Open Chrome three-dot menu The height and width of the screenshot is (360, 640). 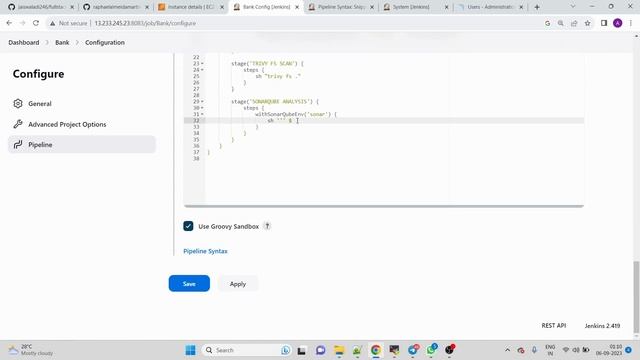(631, 23)
